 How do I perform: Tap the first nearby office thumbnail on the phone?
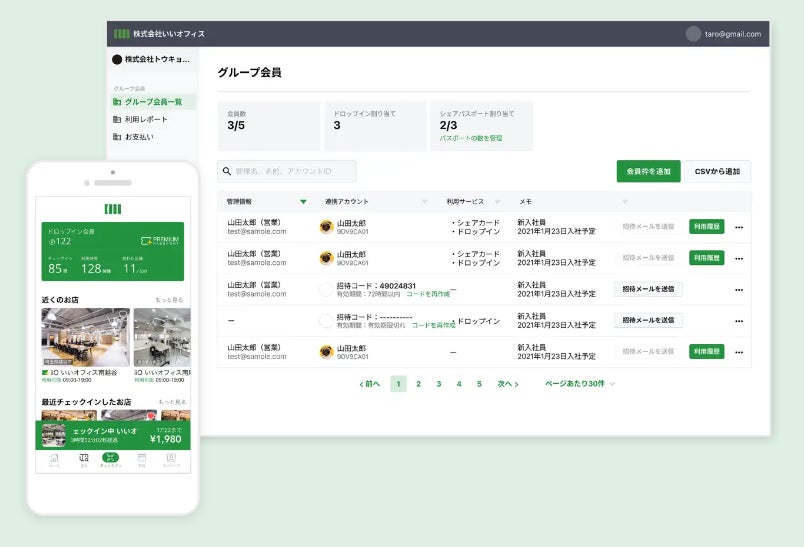(86, 337)
